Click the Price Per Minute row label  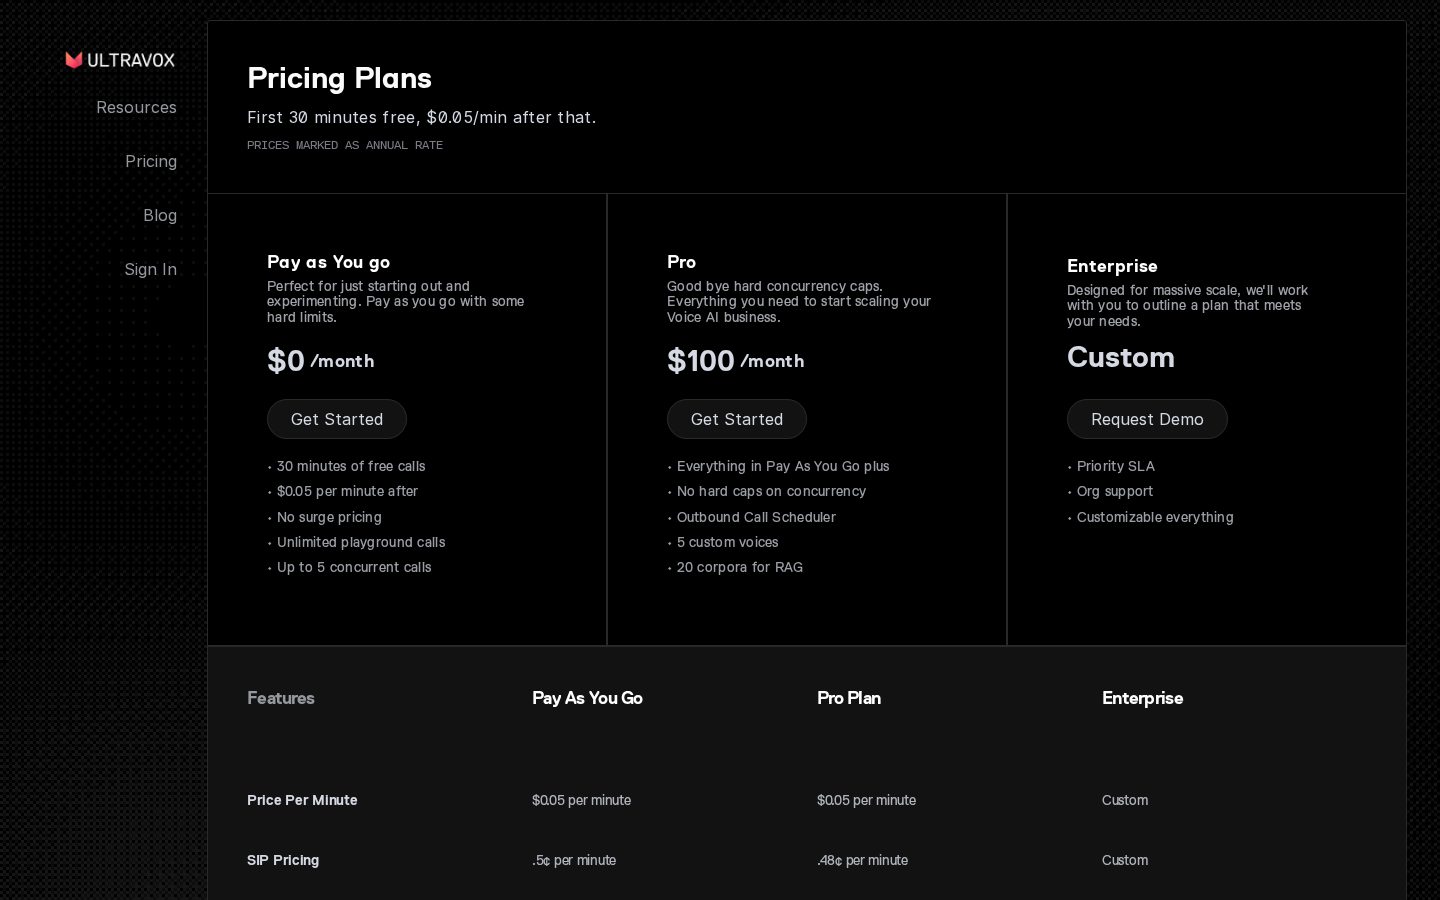click(x=302, y=800)
